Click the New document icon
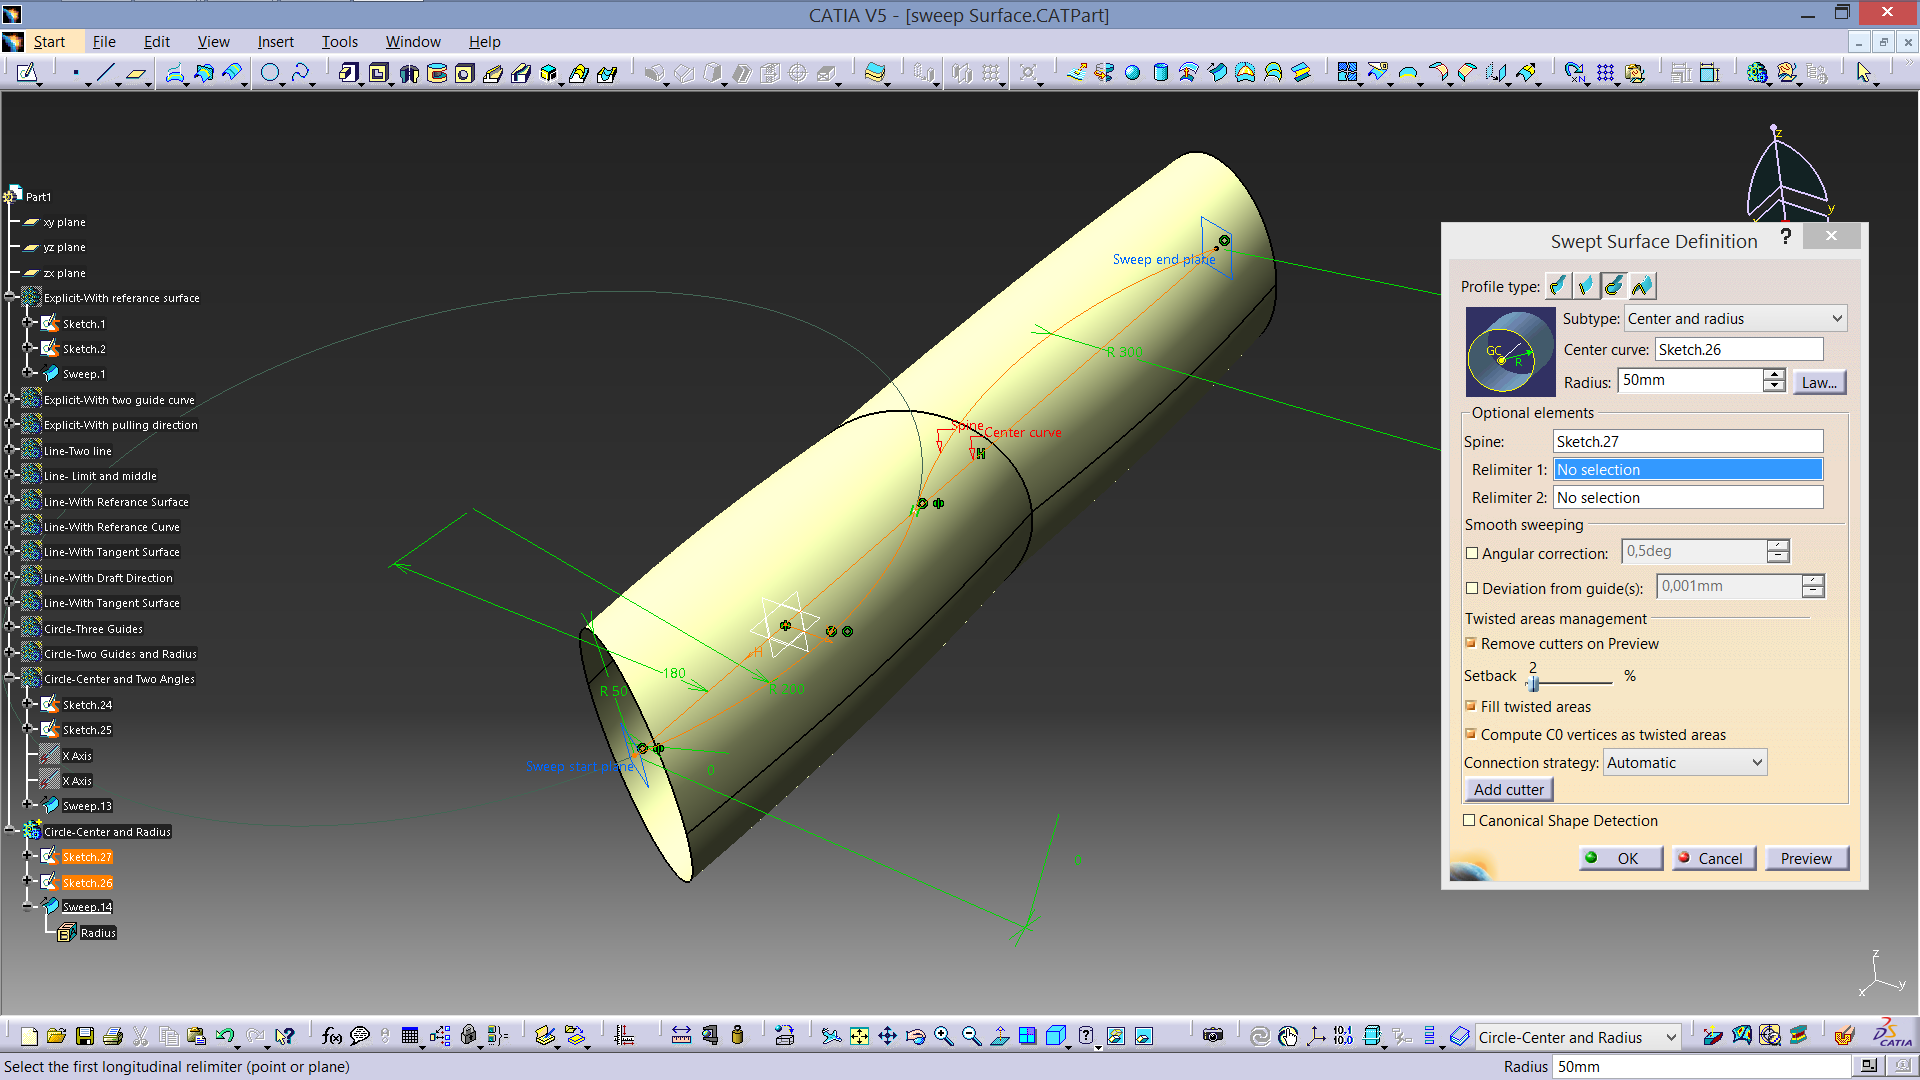Viewport: 1920px width, 1080px height. click(x=29, y=1036)
